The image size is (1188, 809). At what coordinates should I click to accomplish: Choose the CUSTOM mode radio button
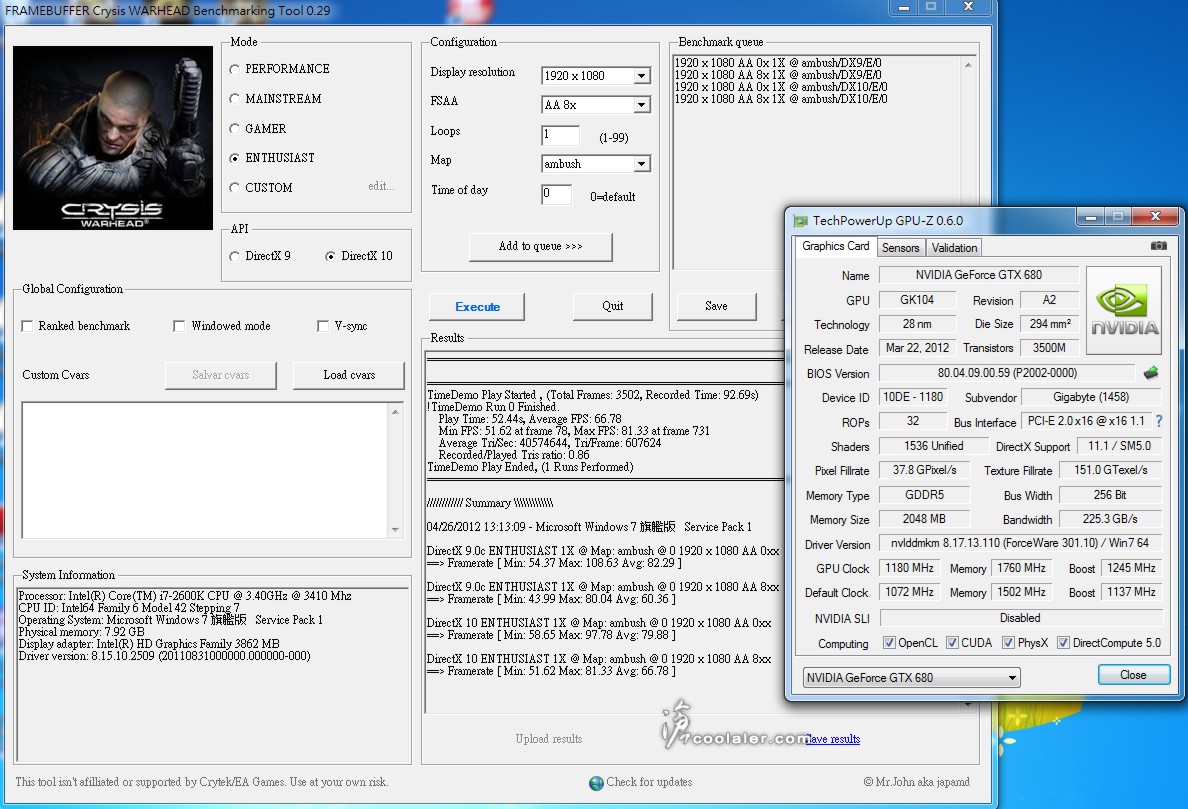tap(234, 188)
